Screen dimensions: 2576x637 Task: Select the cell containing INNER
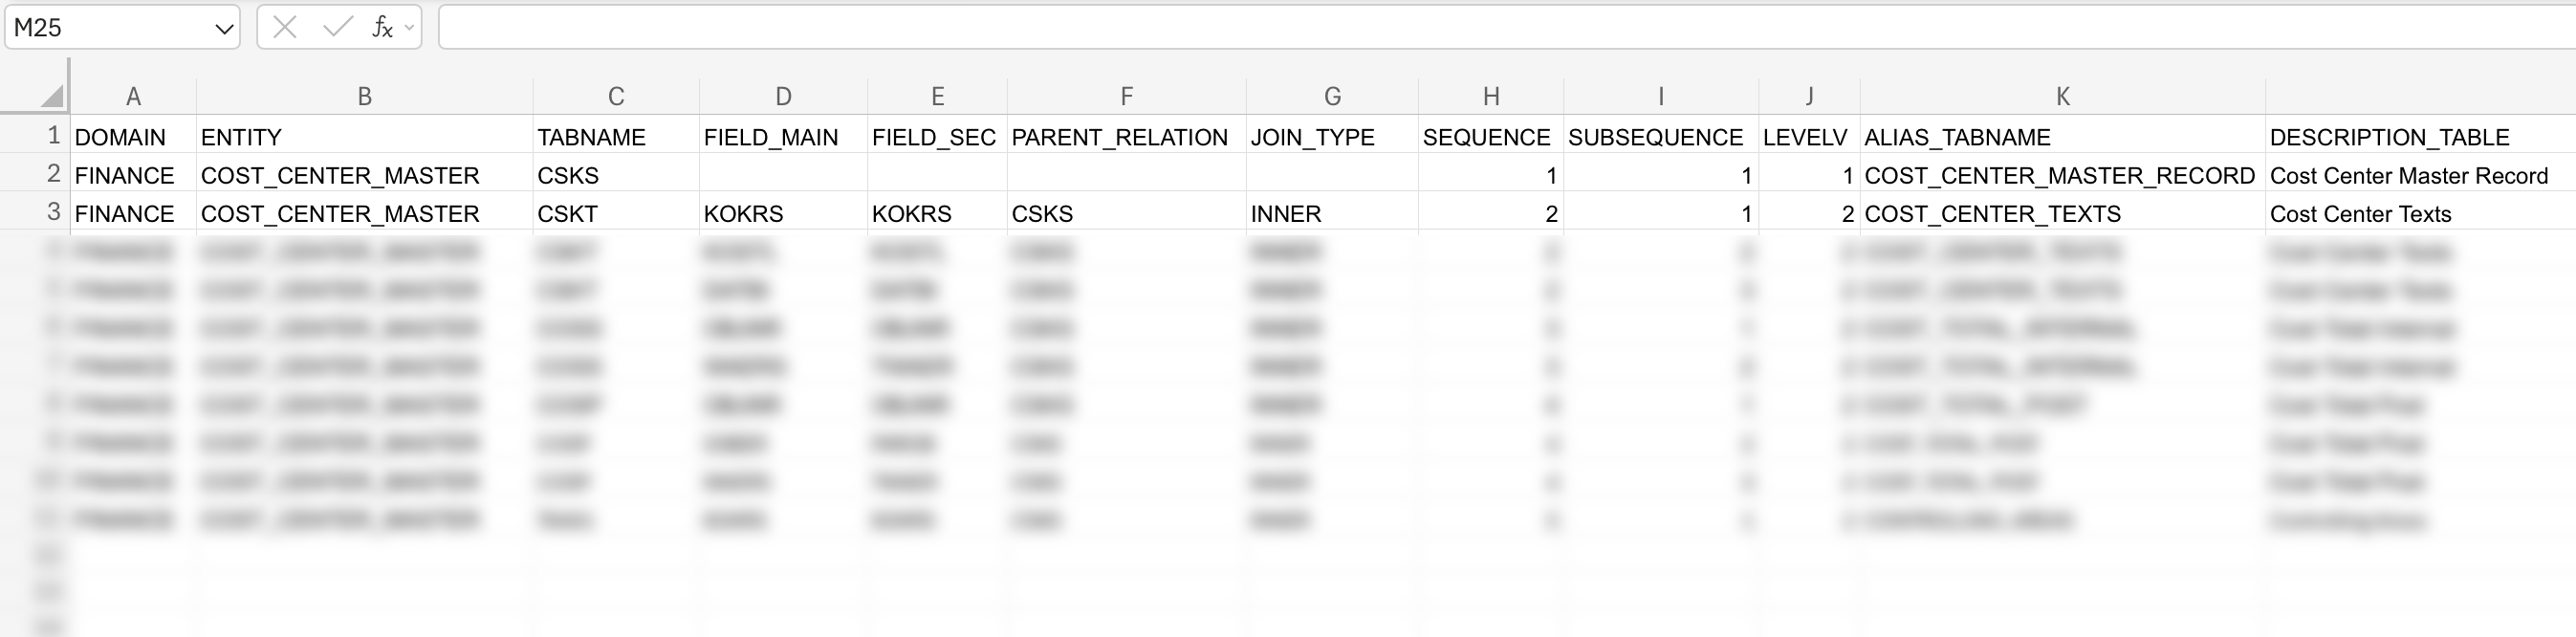coord(1332,213)
